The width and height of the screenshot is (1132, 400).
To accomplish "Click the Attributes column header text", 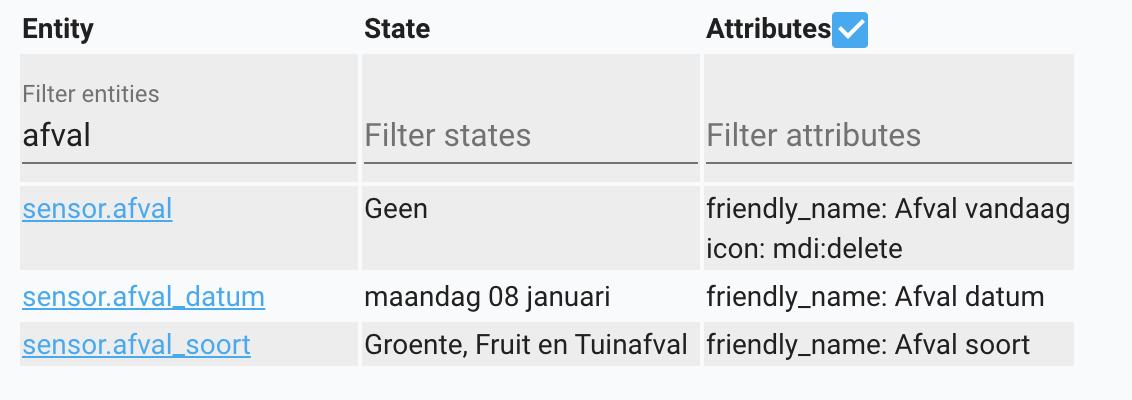I will [x=768, y=30].
